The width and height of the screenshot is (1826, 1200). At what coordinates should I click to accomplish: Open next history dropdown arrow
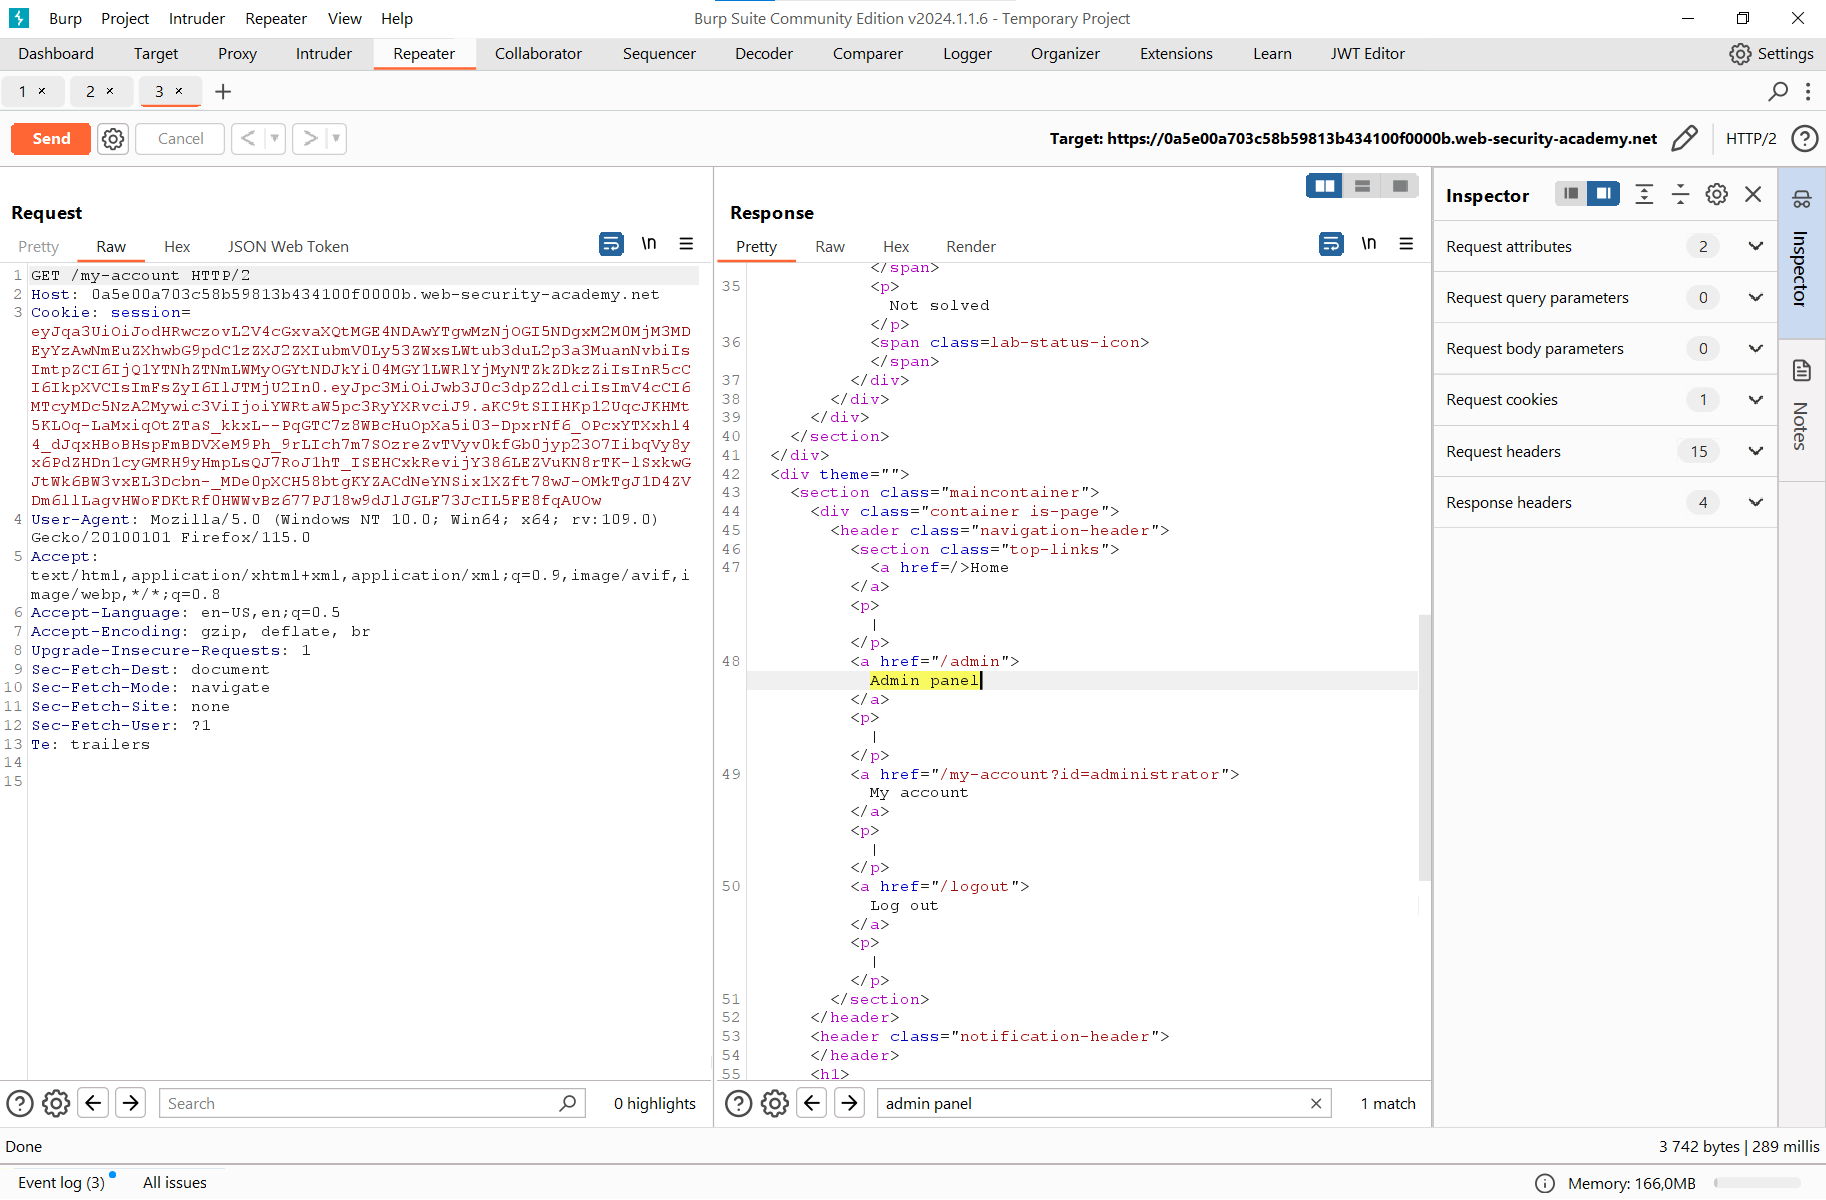tap(337, 138)
